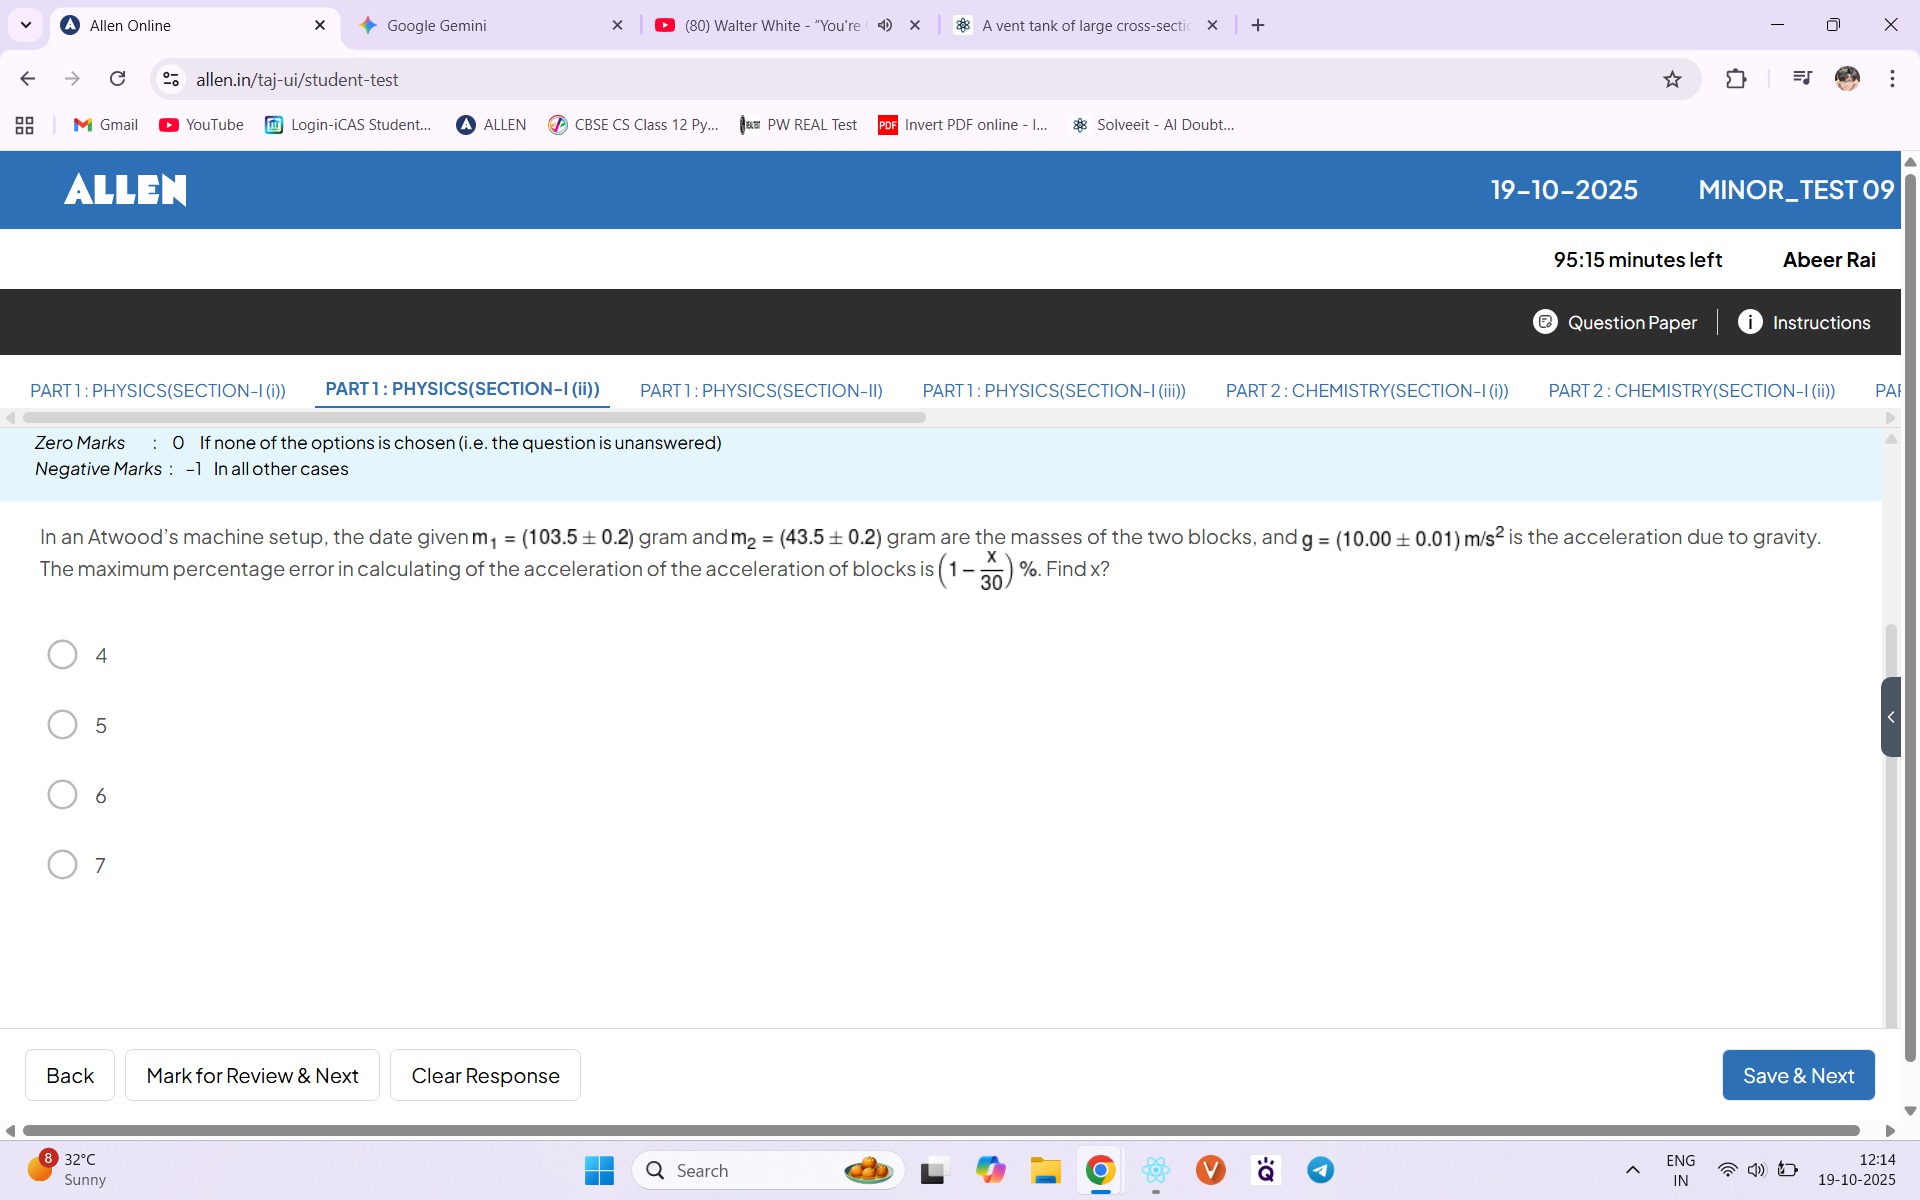Switch to PART 1 : PHYSICS(SECTION-II) tab
Image resolution: width=1920 pixels, height=1200 pixels.
click(x=760, y=391)
